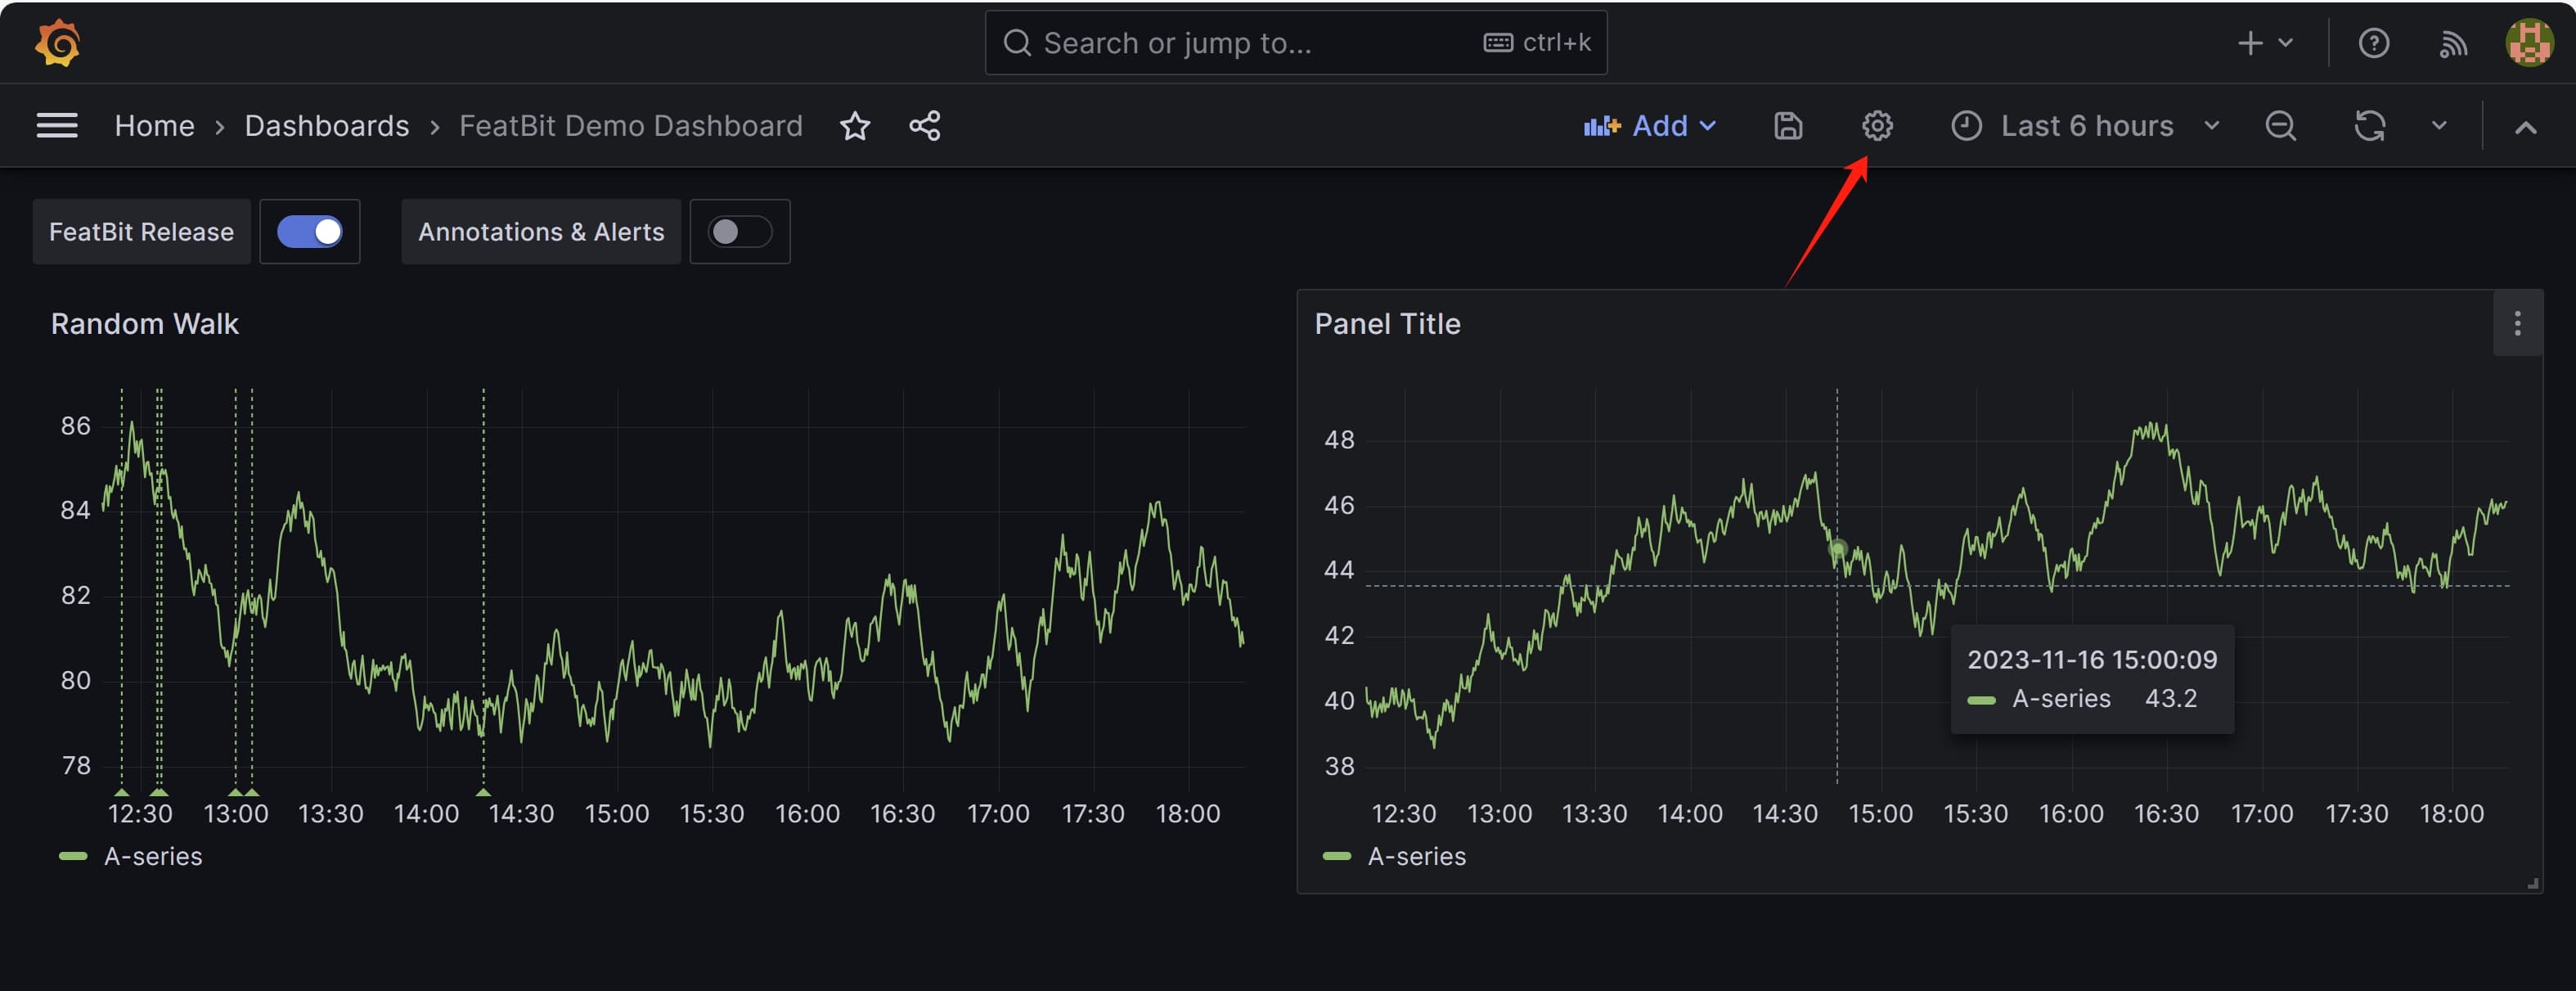Turn off the FeatBit Release toggle

click(x=310, y=232)
